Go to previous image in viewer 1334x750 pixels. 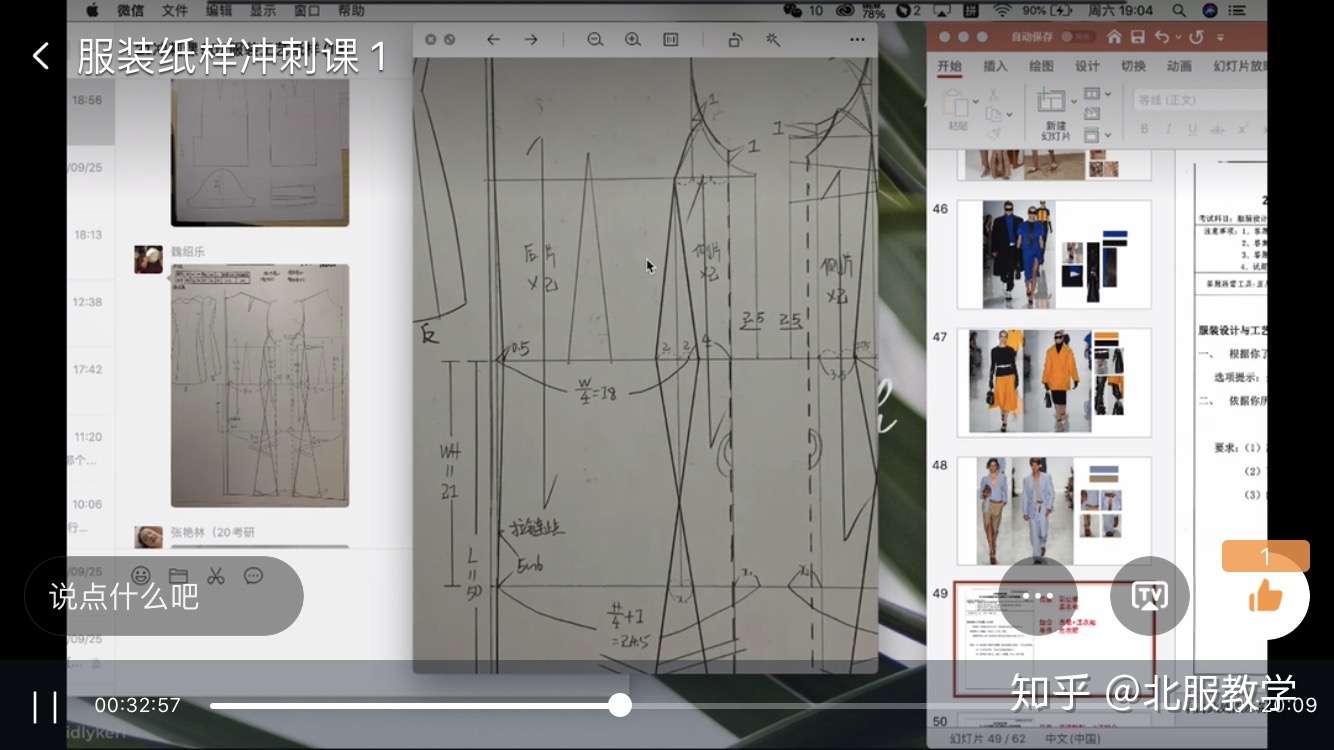coord(493,40)
